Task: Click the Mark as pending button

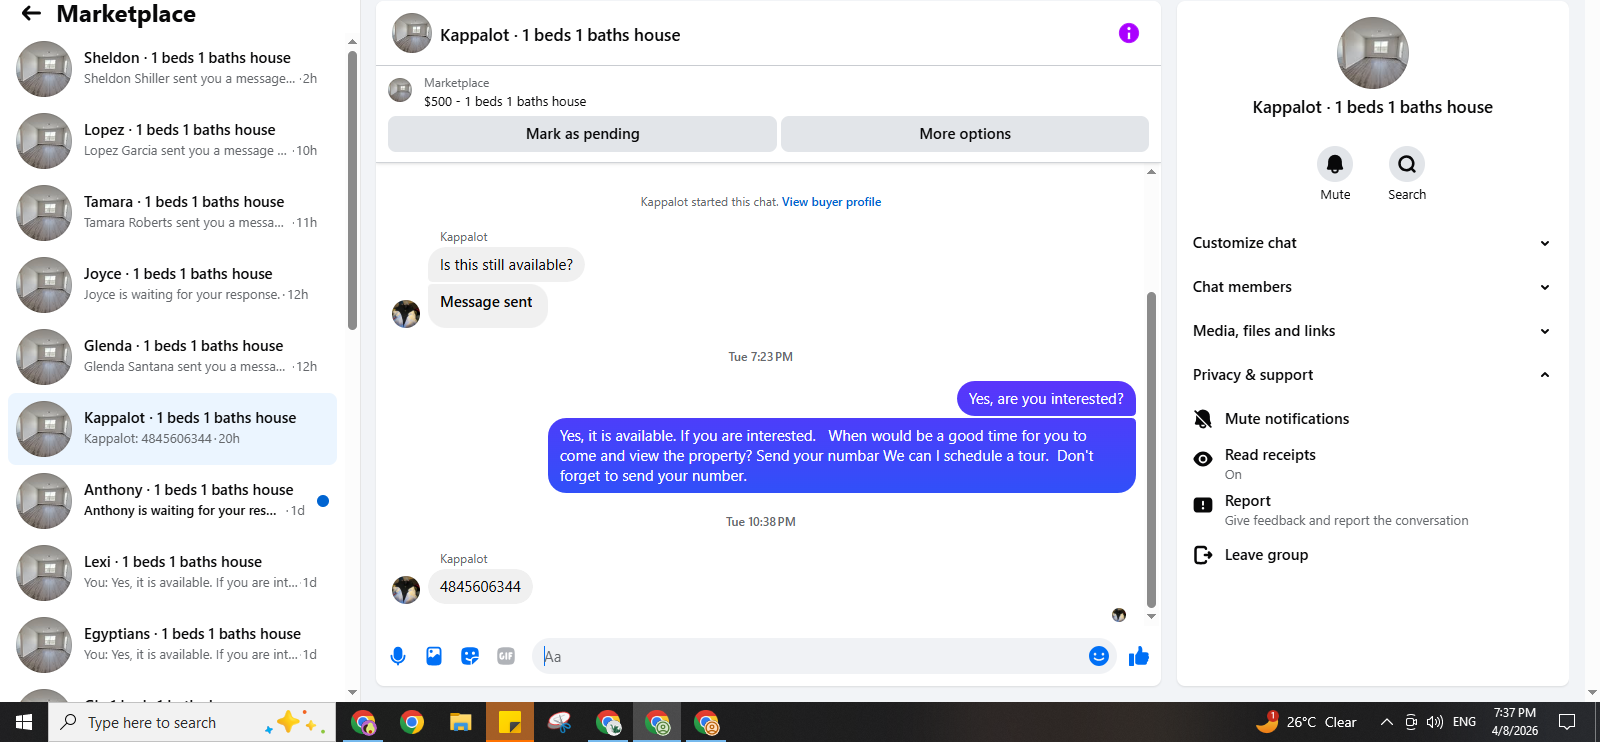Action: [582, 134]
